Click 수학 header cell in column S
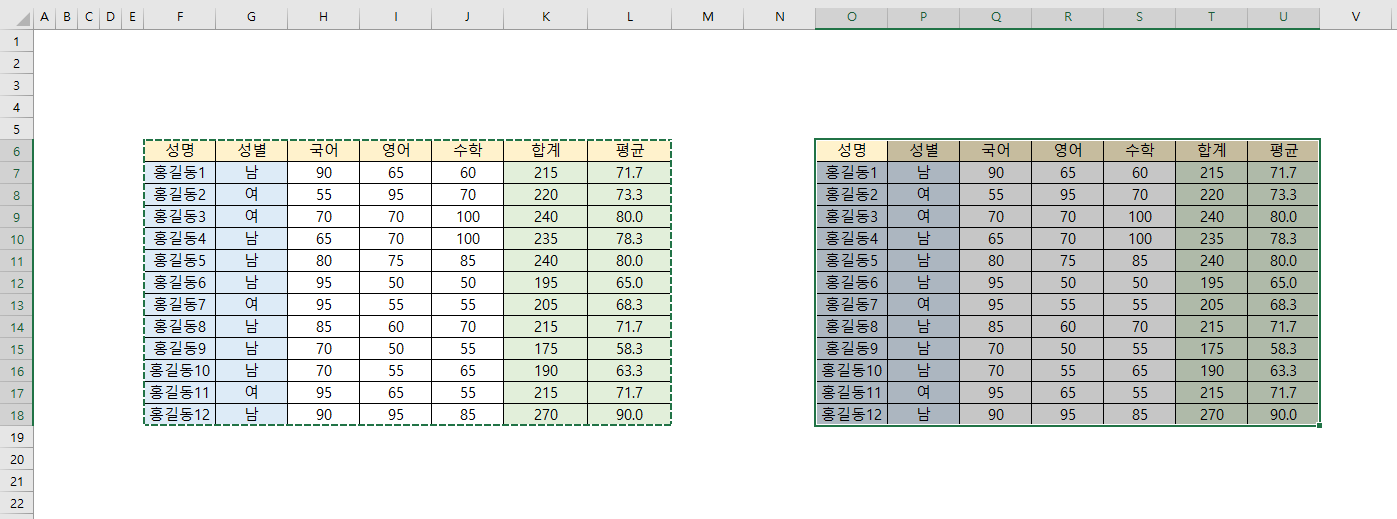Image resolution: width=1397 pixels, height=519 pixels. click(x=1140, y=150)
